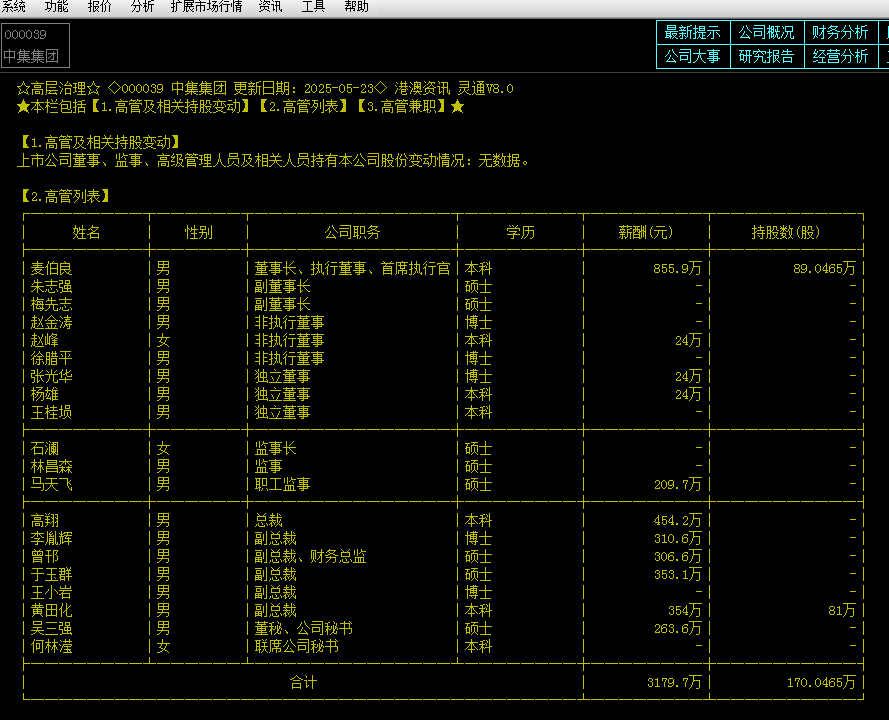Click the salary value 855.9万

(677, 268)
